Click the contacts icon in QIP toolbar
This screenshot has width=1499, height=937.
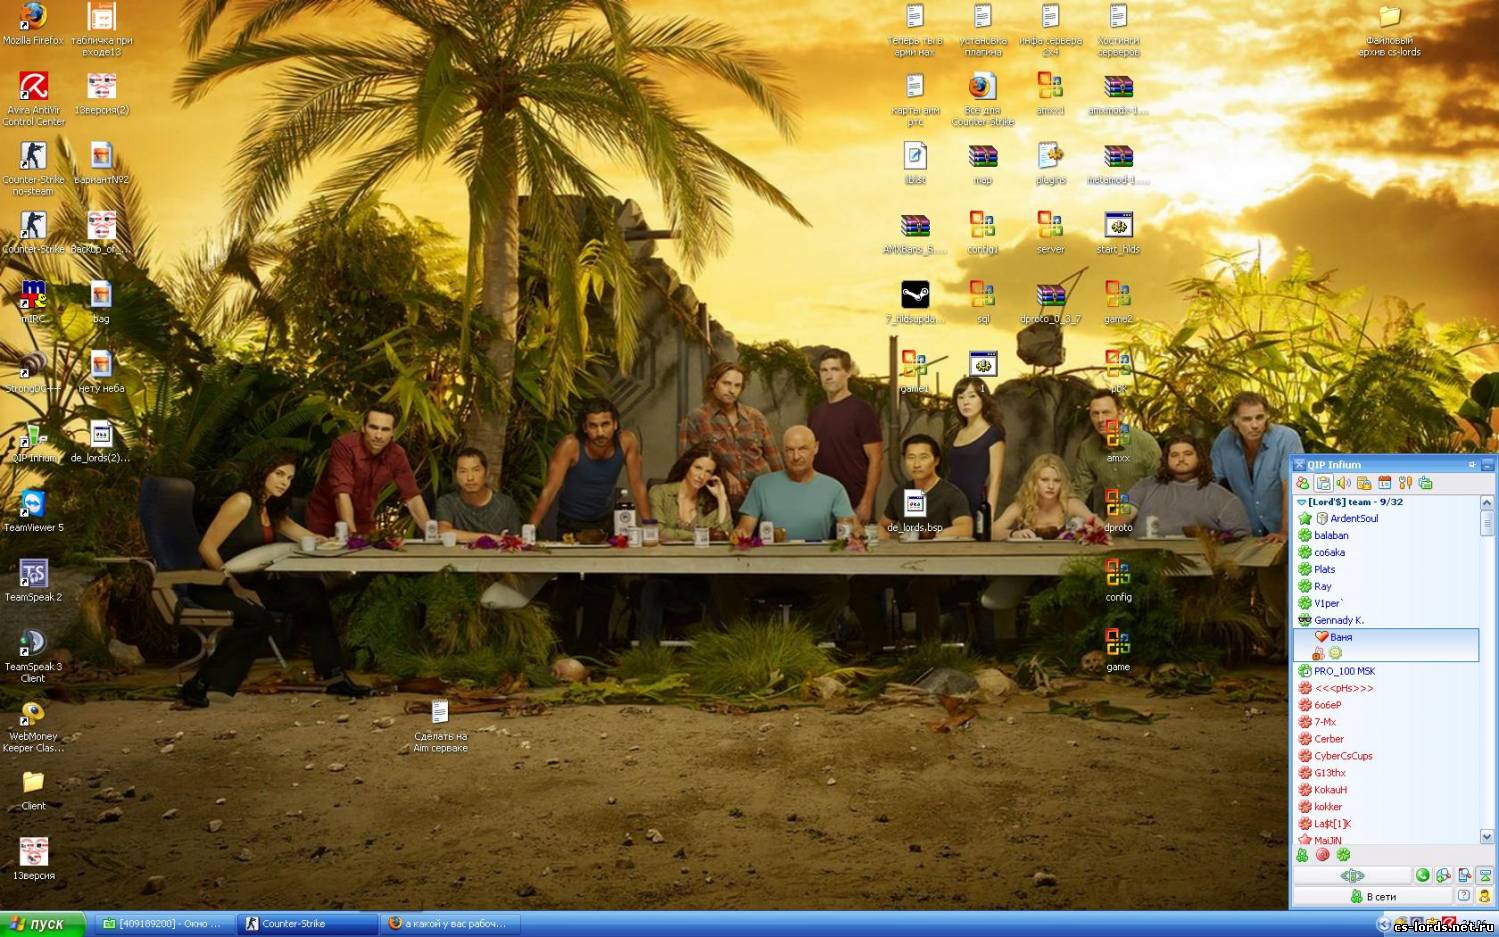pos(1302,483)
